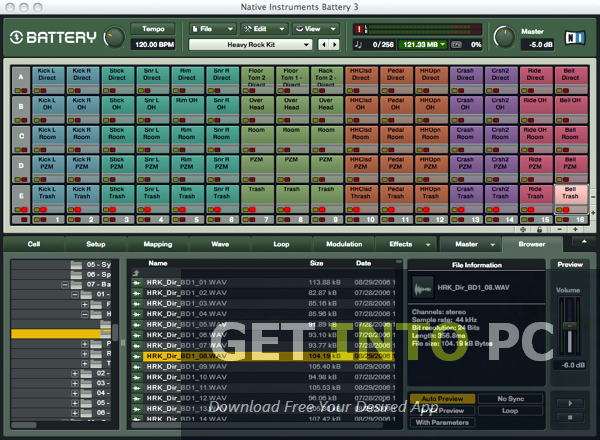The image size is (600, 440).
Task: Click the voices note icon
Action: point(358,45)
